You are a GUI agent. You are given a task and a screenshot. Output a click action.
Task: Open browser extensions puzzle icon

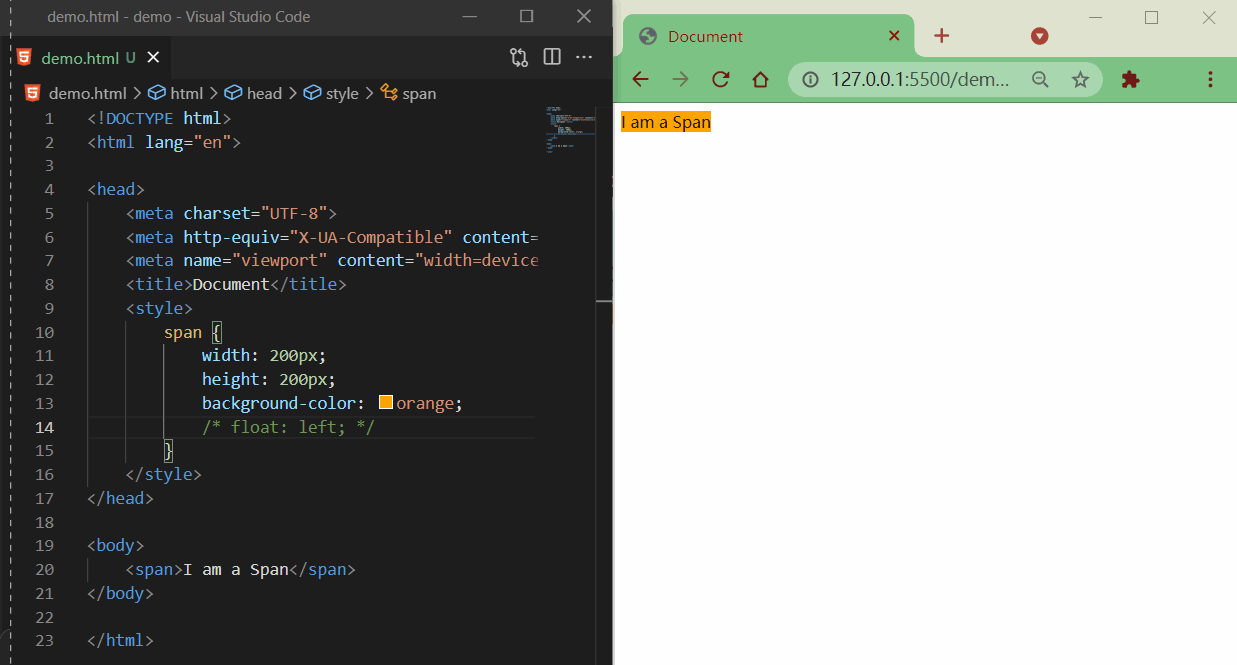pyautogui.click(x=1130, y=79)
